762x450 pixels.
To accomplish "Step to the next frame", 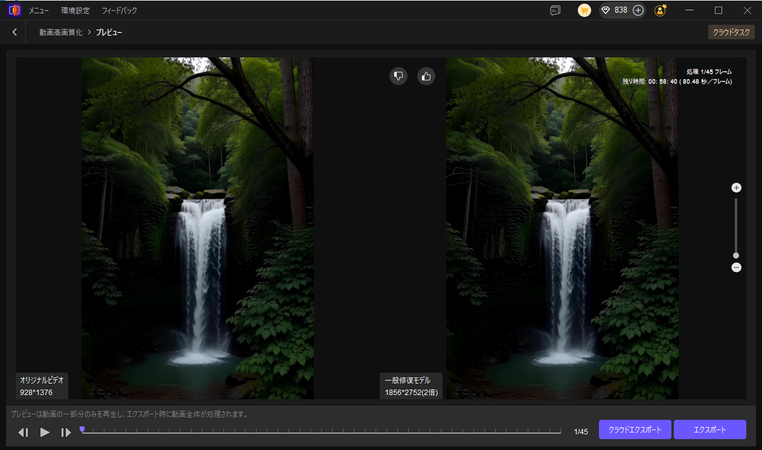I will point(66,432).
